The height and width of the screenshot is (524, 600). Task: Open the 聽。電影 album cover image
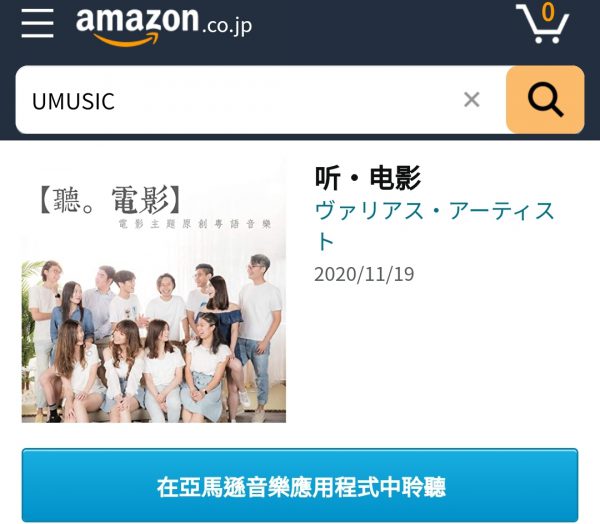coord(154,292)
